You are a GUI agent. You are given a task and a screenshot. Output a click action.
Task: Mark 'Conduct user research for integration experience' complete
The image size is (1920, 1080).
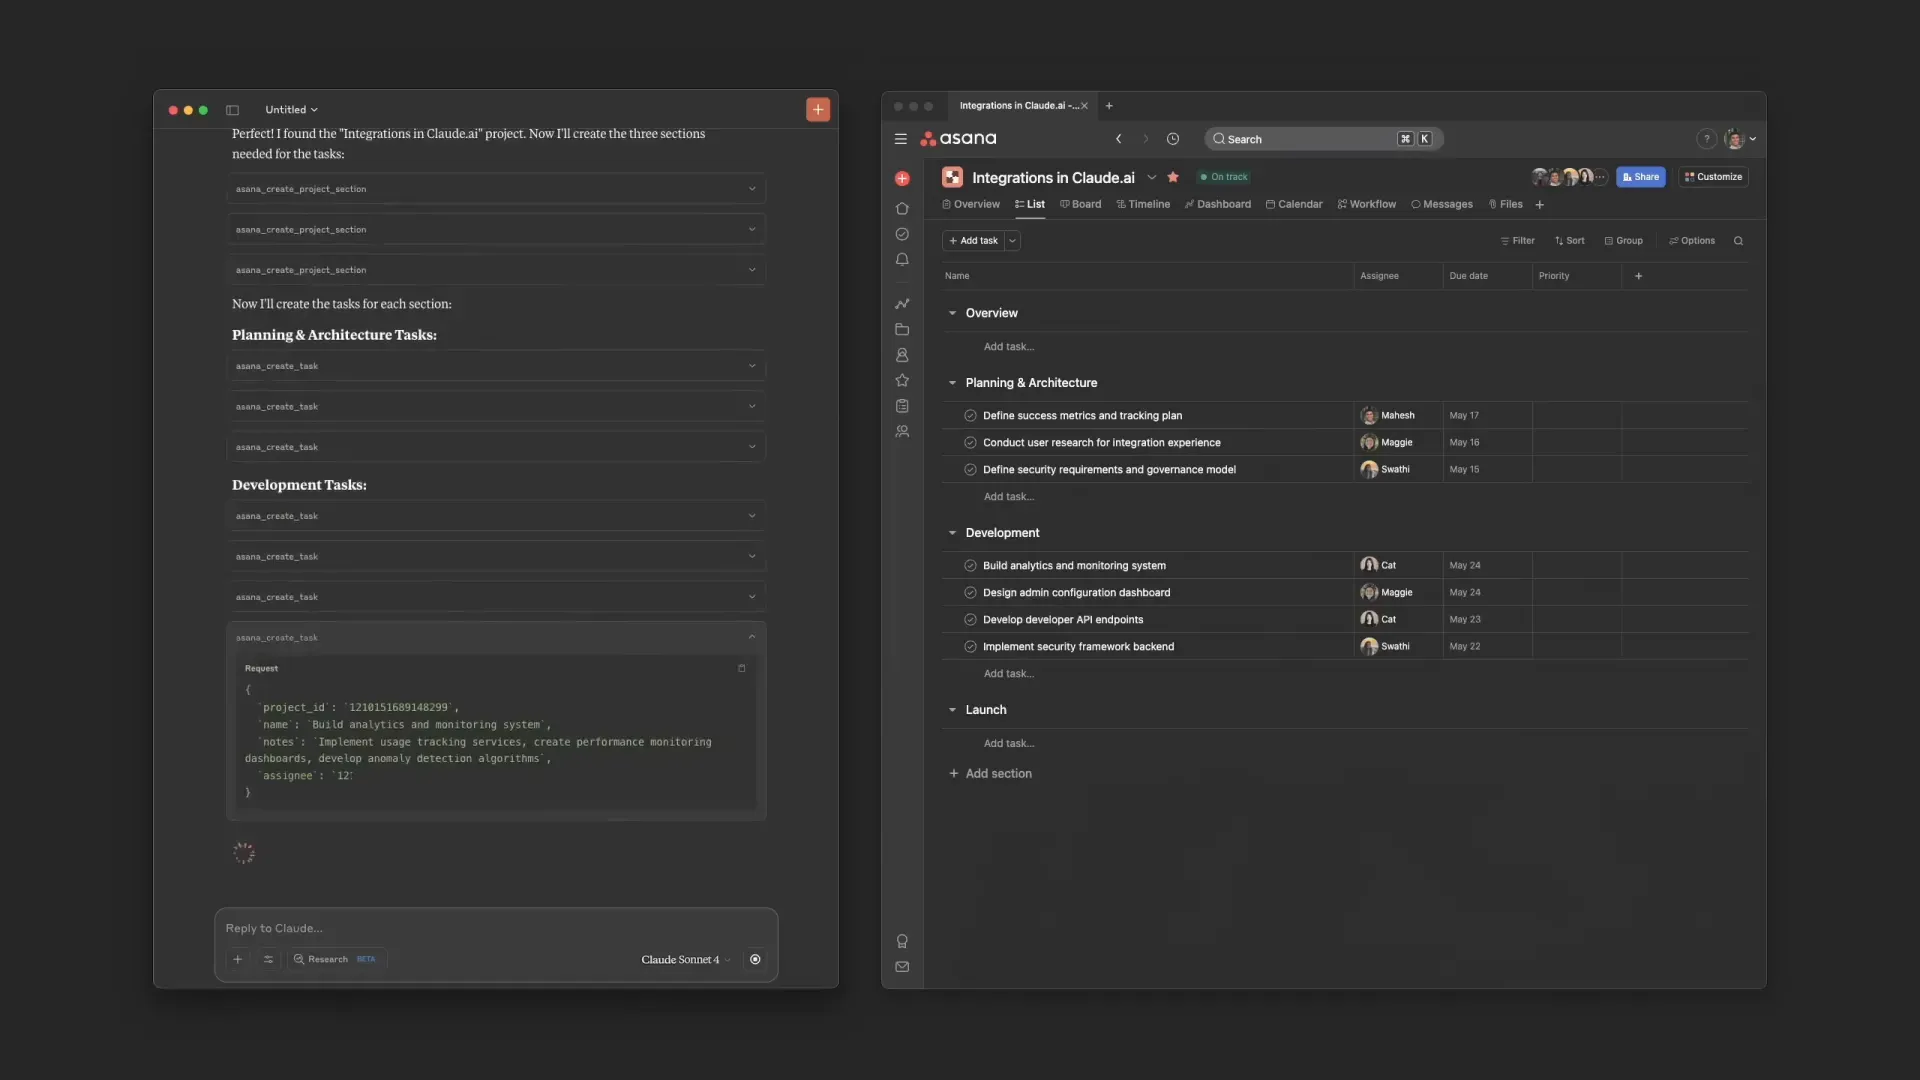(x=970, y=442)
